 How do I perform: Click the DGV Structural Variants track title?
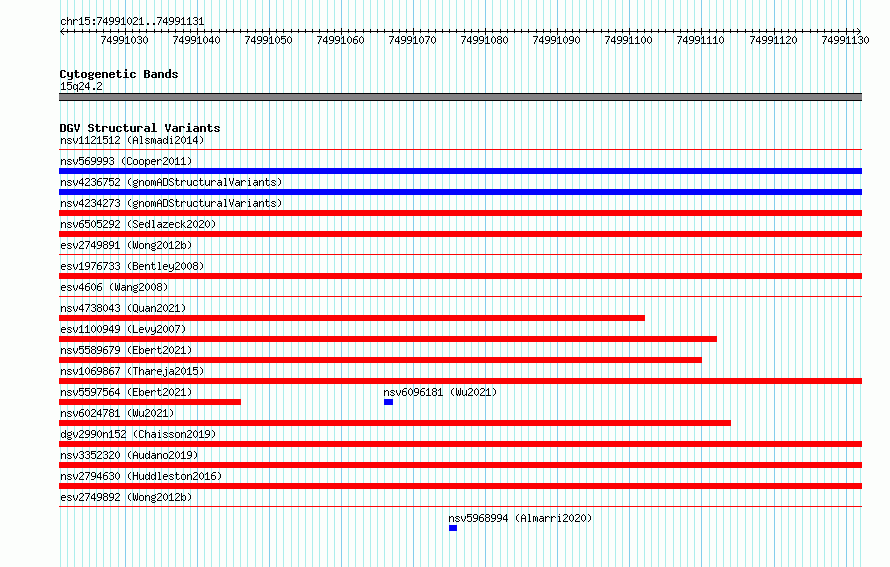140,128
